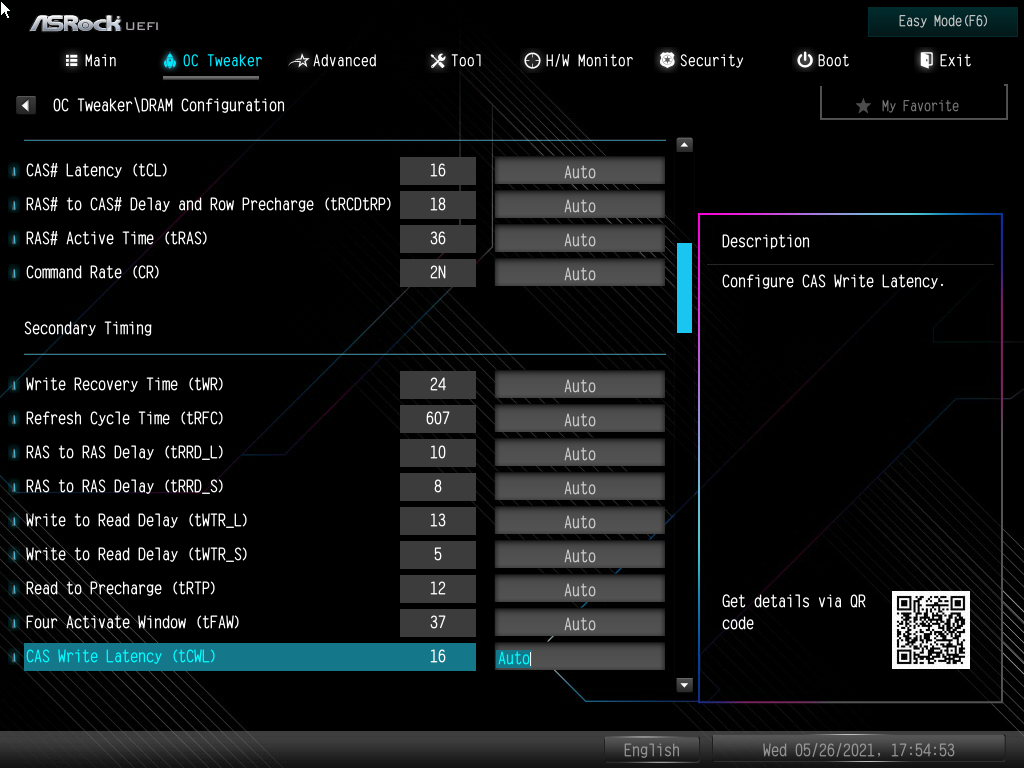Open the English language selector
1024x768 pixels.
click(651, 749)
